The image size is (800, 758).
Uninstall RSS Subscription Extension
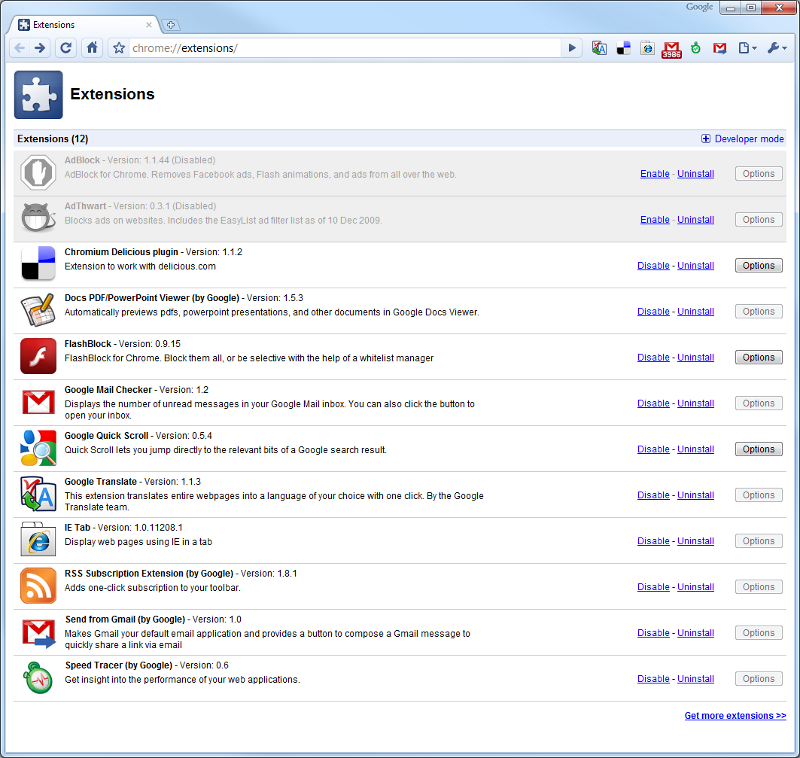(x=695, y=587)
